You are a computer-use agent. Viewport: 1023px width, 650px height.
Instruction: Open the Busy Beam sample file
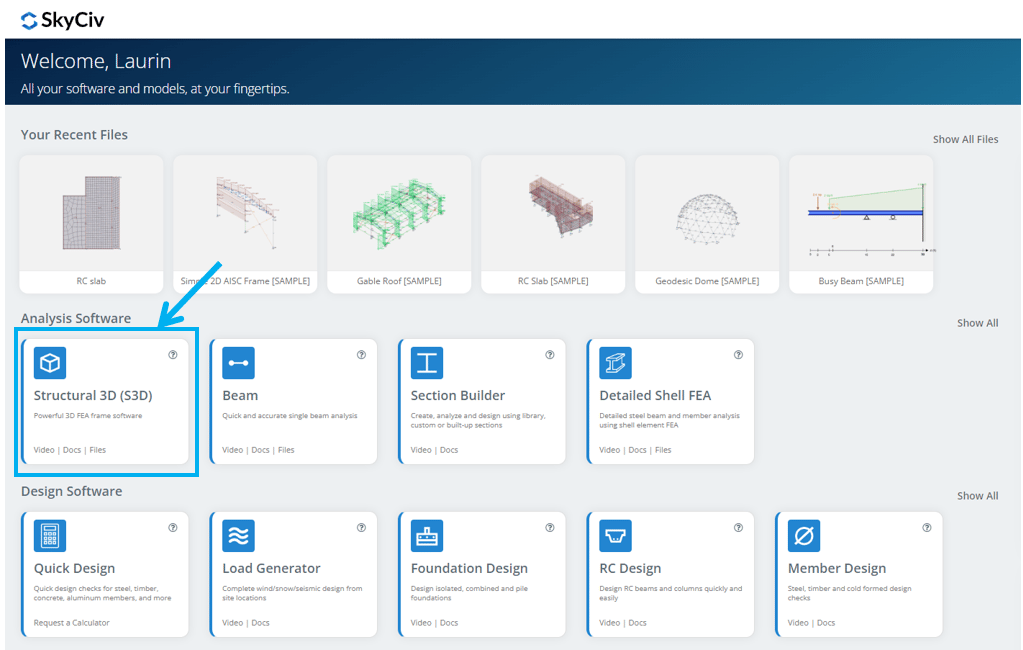(861, 224)
